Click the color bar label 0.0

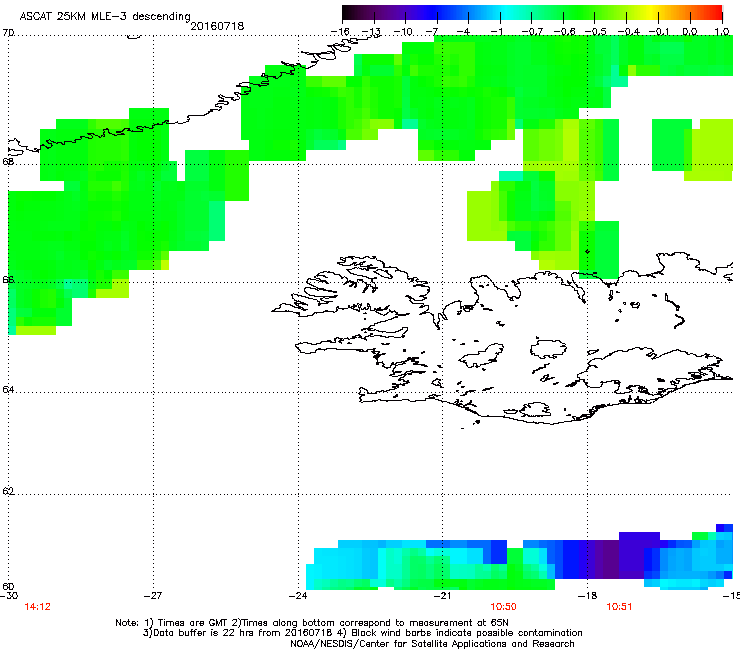690,32
